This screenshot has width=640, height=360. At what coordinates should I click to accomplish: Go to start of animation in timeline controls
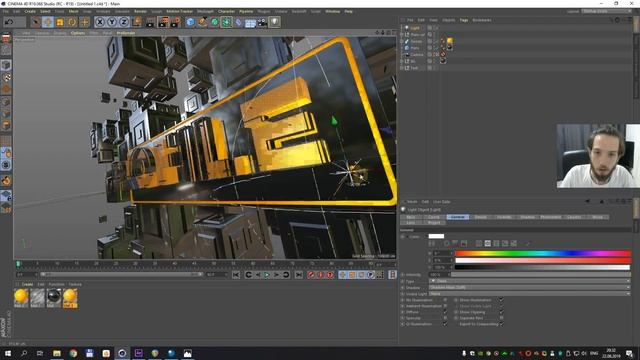tap(236, 275)
